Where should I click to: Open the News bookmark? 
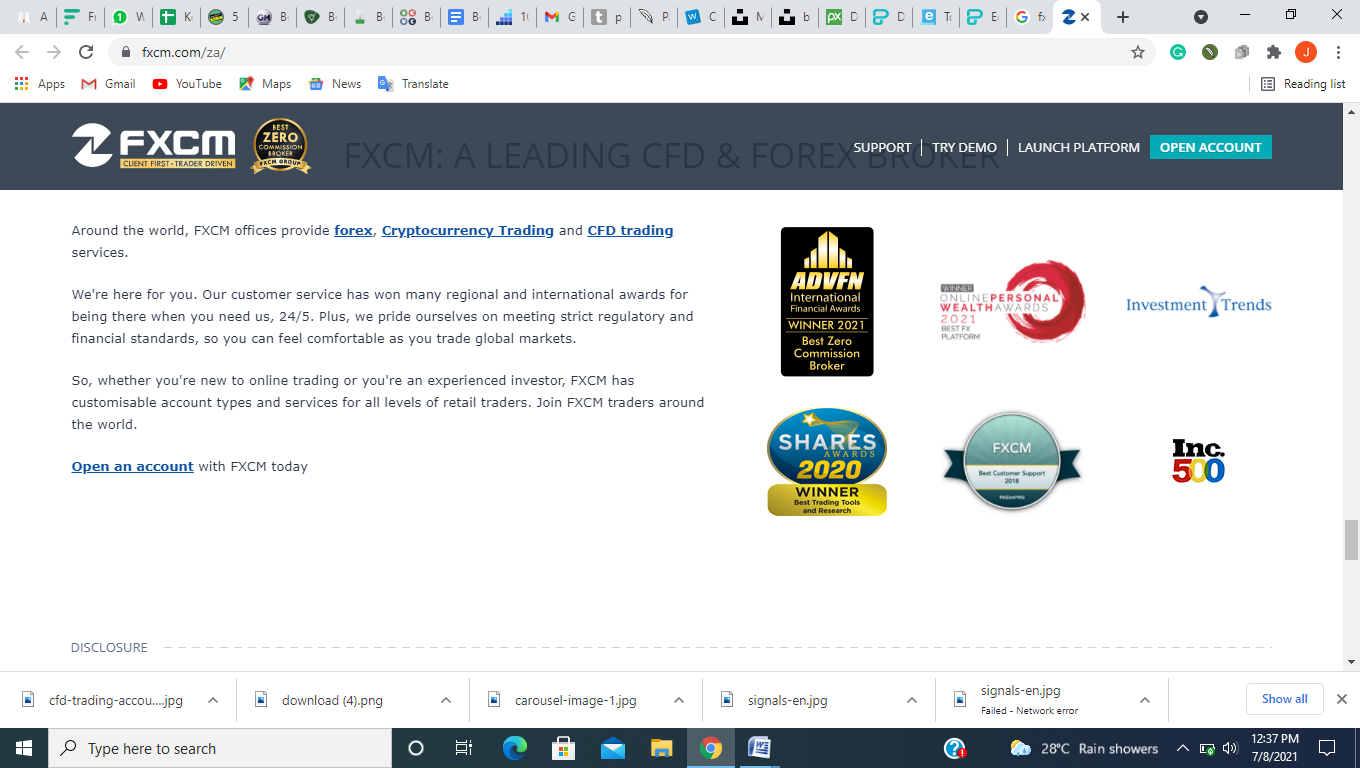(x=335, y=84)
